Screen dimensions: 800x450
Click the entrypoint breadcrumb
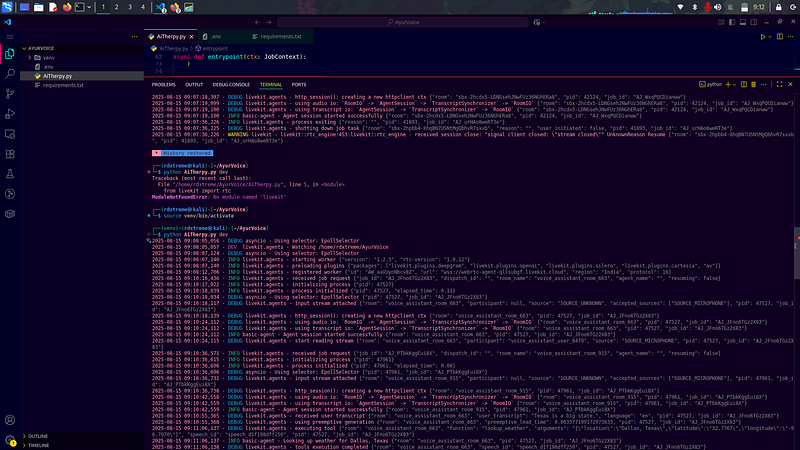click(x=212, y=48)
